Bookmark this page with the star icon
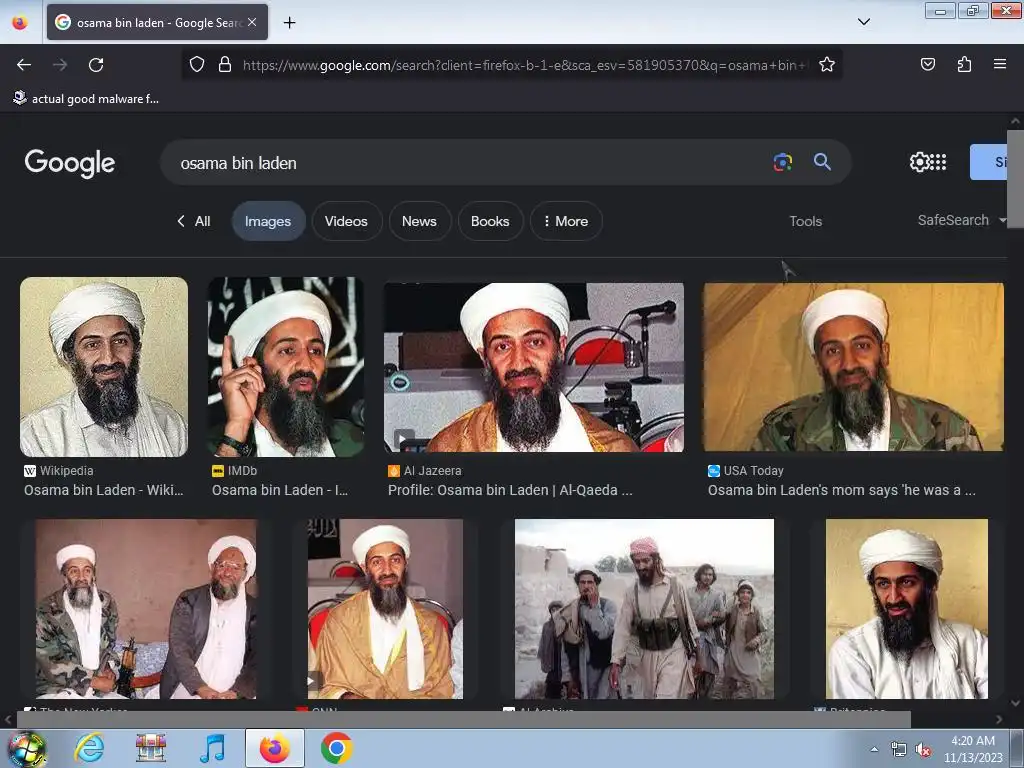Image resolution: width=1024 pixels, height=768 pixels. click(x=827, y=64)
